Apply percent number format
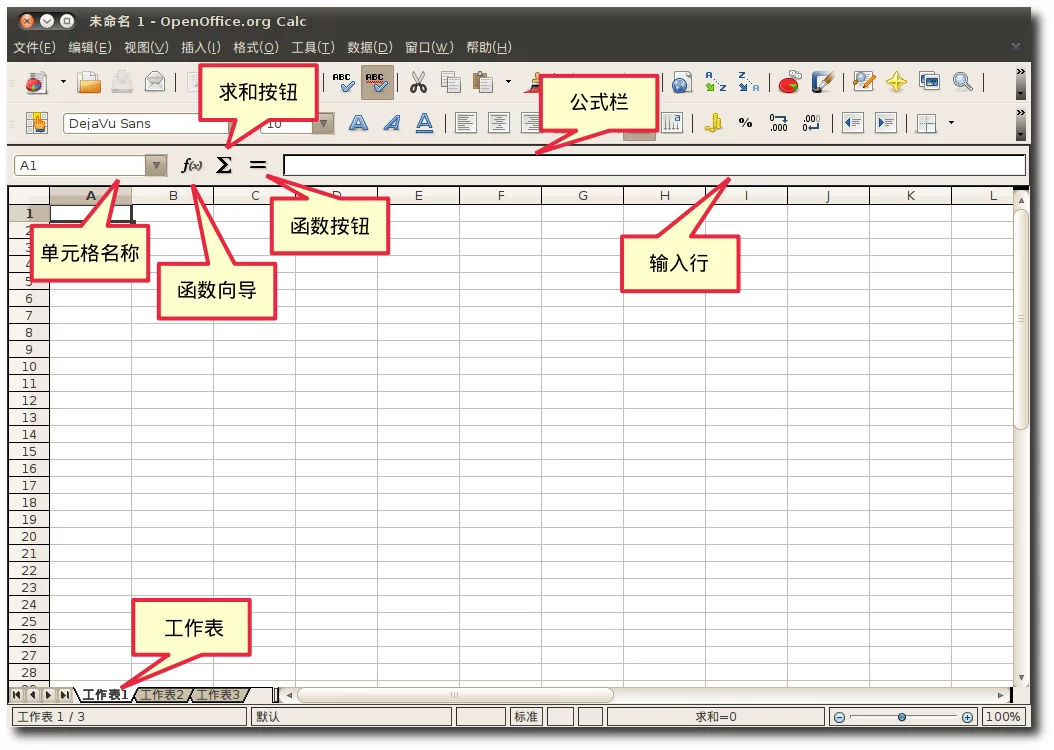The height and width of the screenshot is (750, 1054). tap(745, 123)
